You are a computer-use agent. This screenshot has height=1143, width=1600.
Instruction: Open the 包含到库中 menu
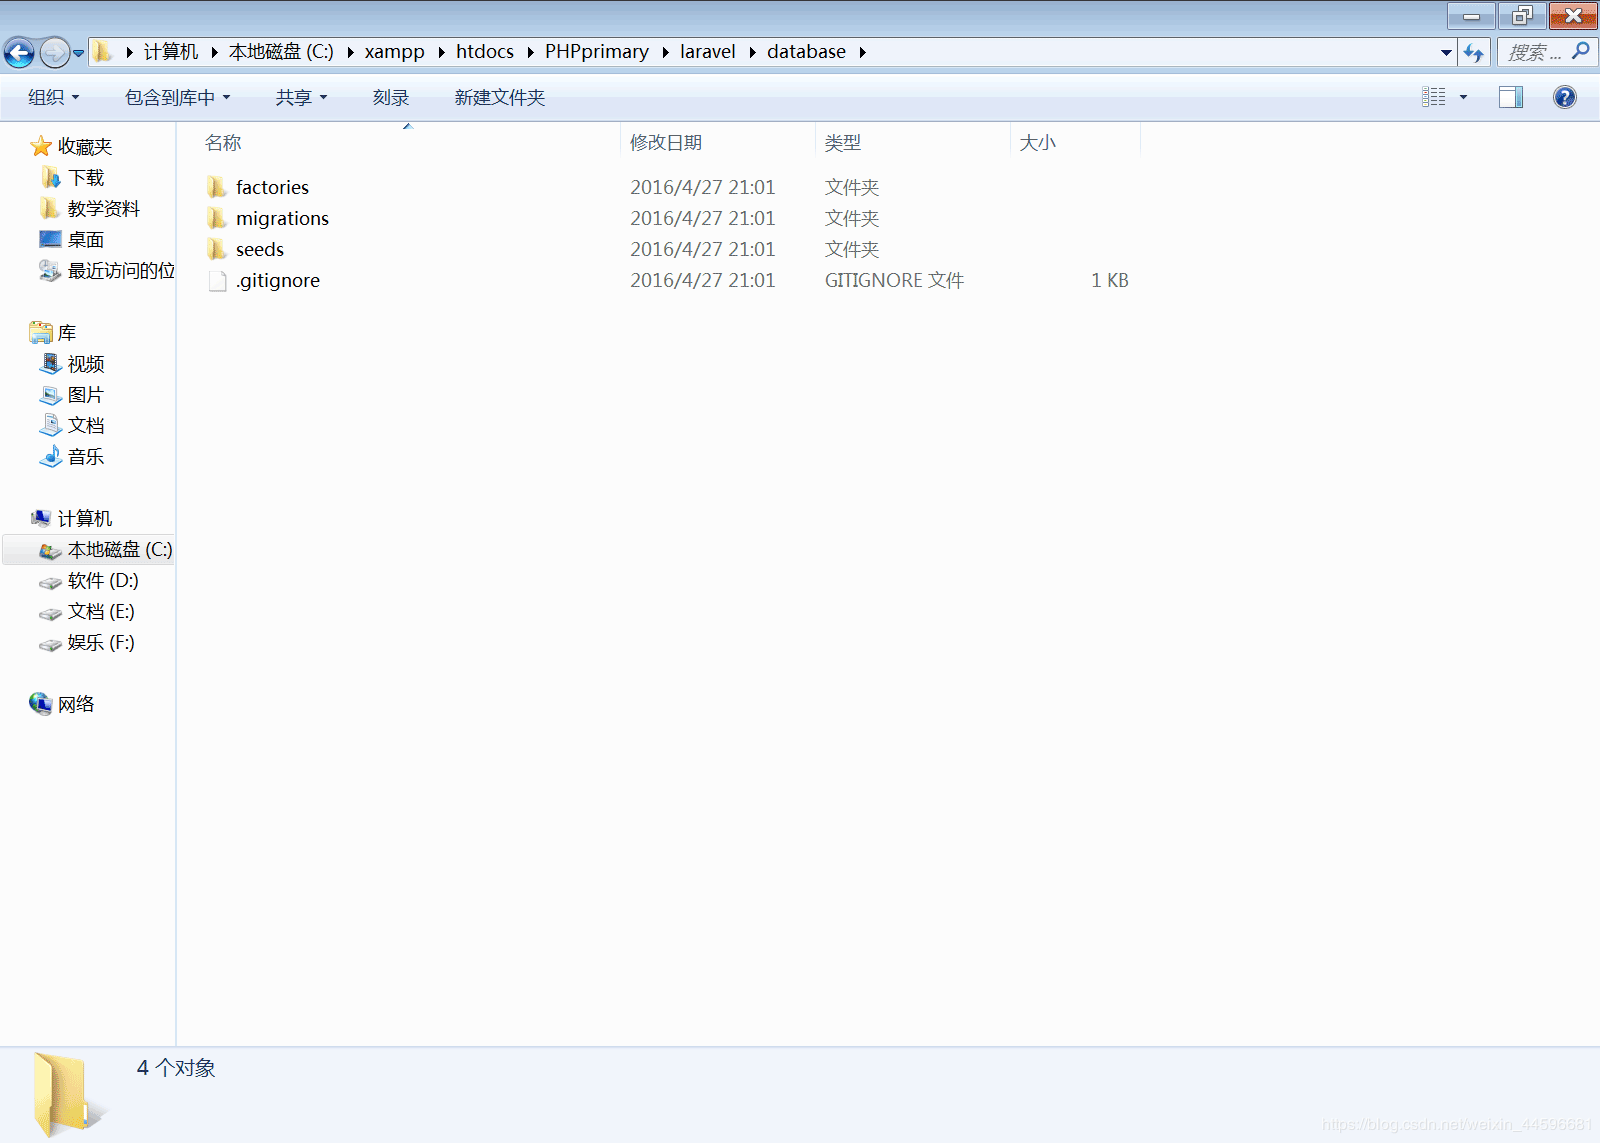click(x=177, y=97)
